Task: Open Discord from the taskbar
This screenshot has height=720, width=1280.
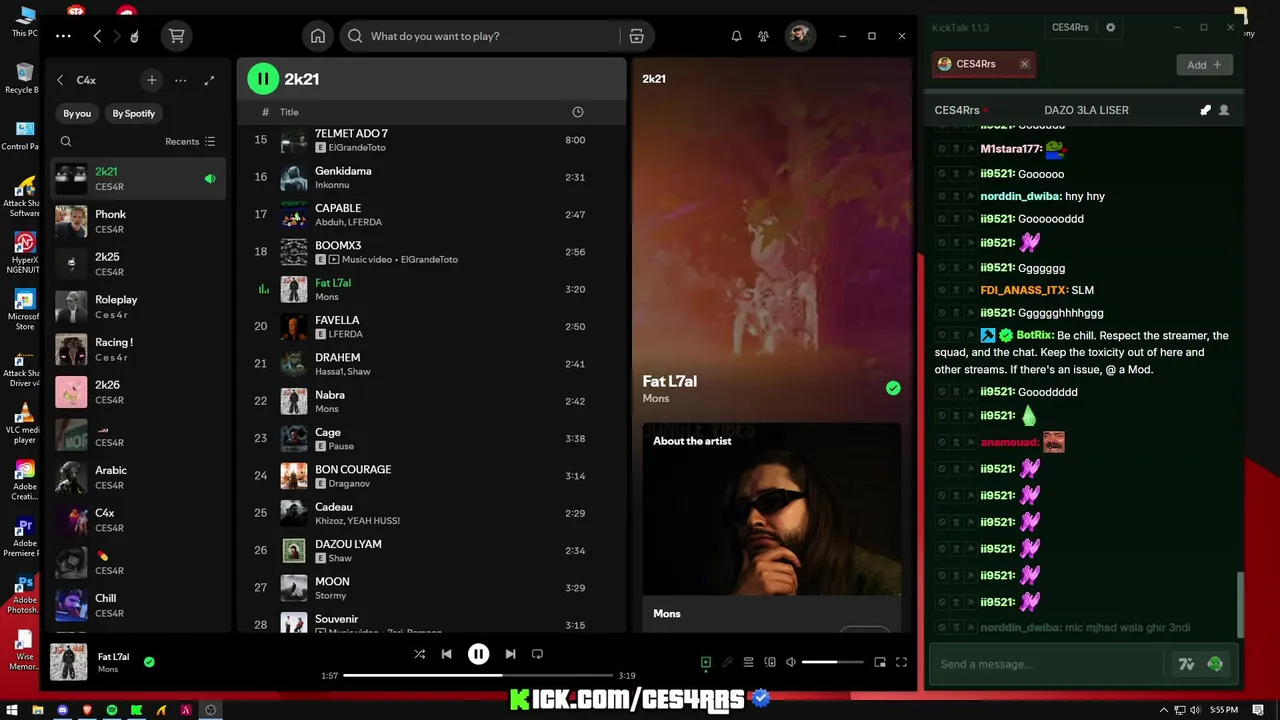Action: pos(62,710)
